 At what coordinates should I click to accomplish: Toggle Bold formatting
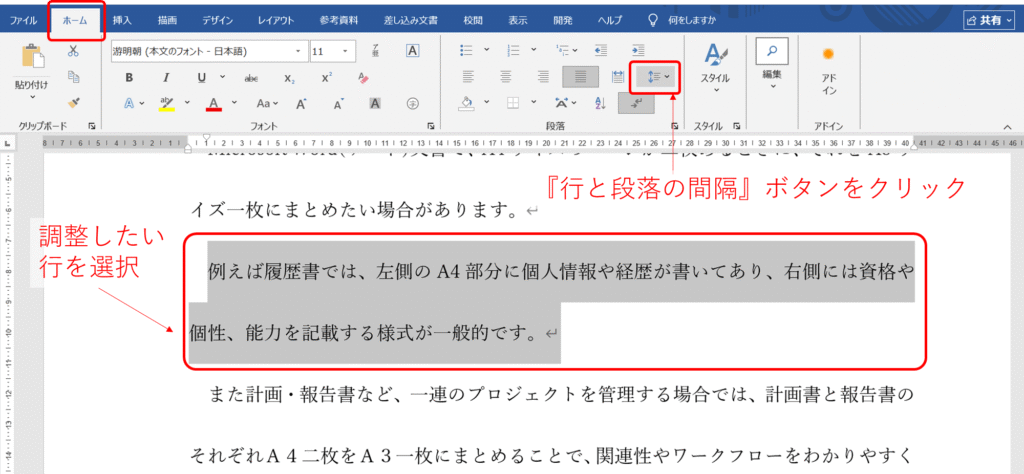tap(129, 77)
